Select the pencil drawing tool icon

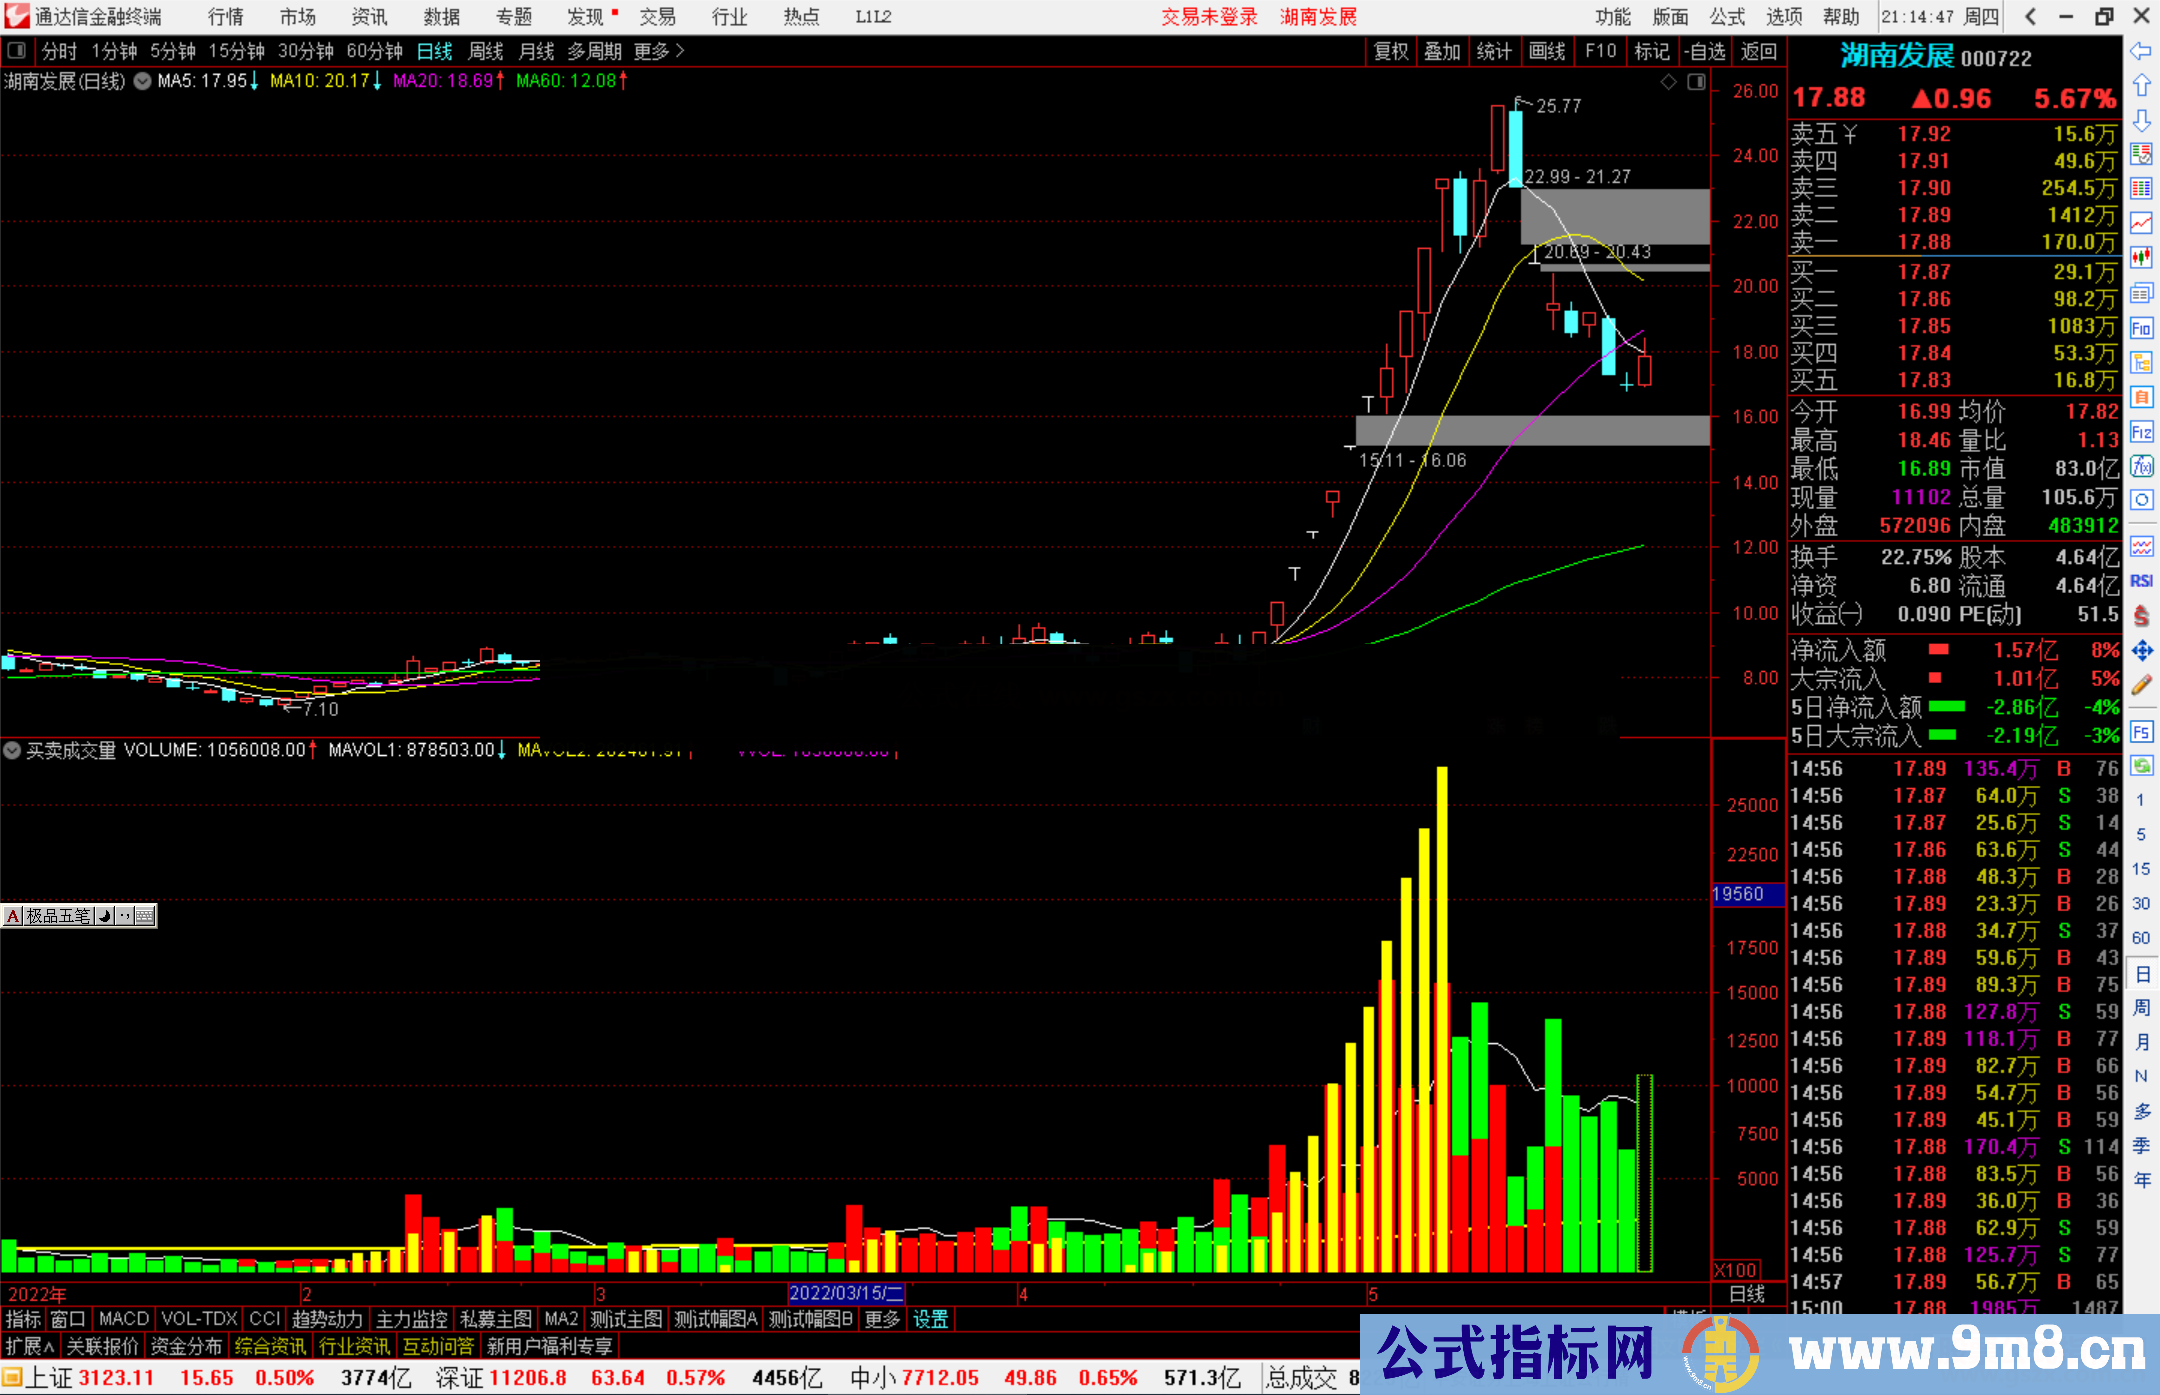(2141, 686)
